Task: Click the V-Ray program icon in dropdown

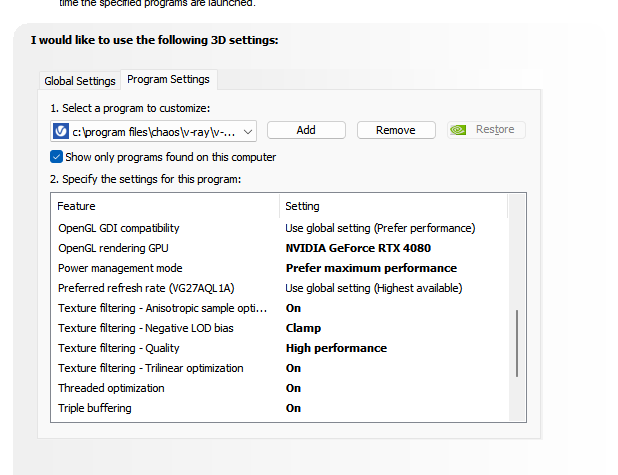Action: pos(61,130)
